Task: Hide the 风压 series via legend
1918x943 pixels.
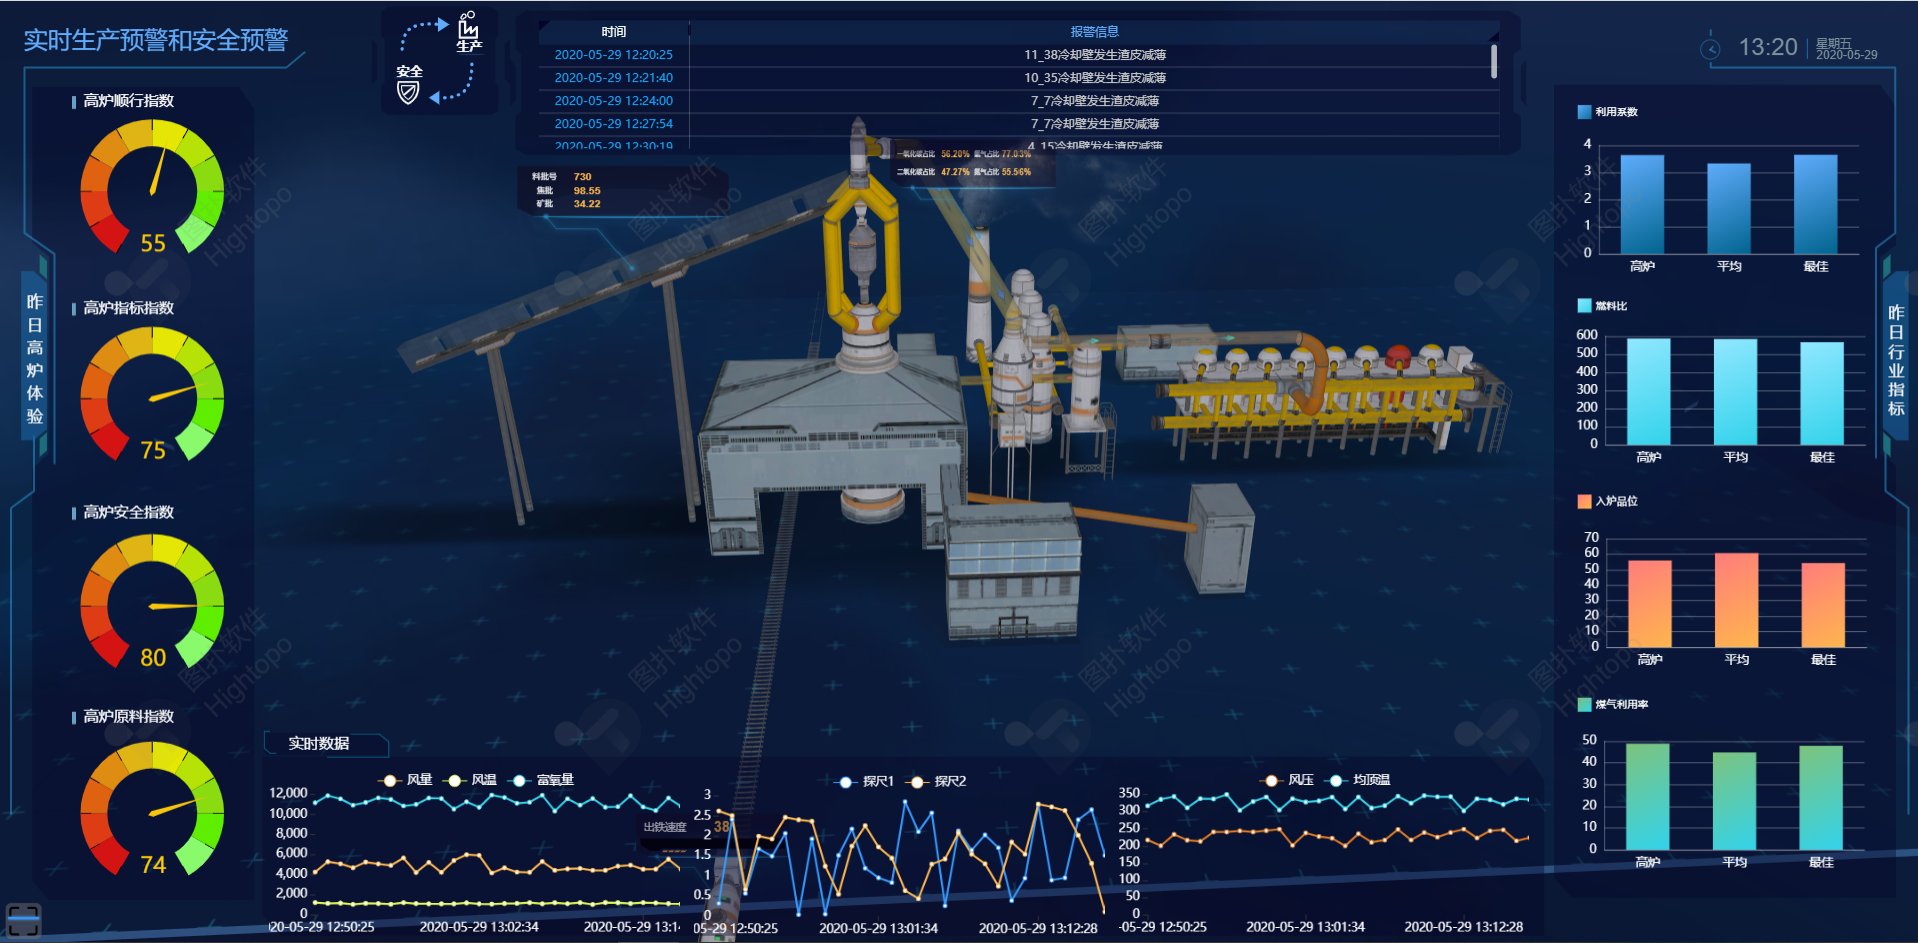Action: (1288, 780)
